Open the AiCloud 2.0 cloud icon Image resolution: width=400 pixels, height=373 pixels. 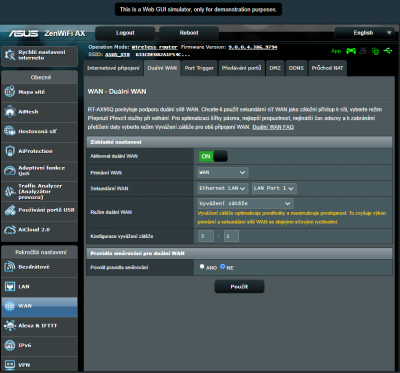point(10,230)
